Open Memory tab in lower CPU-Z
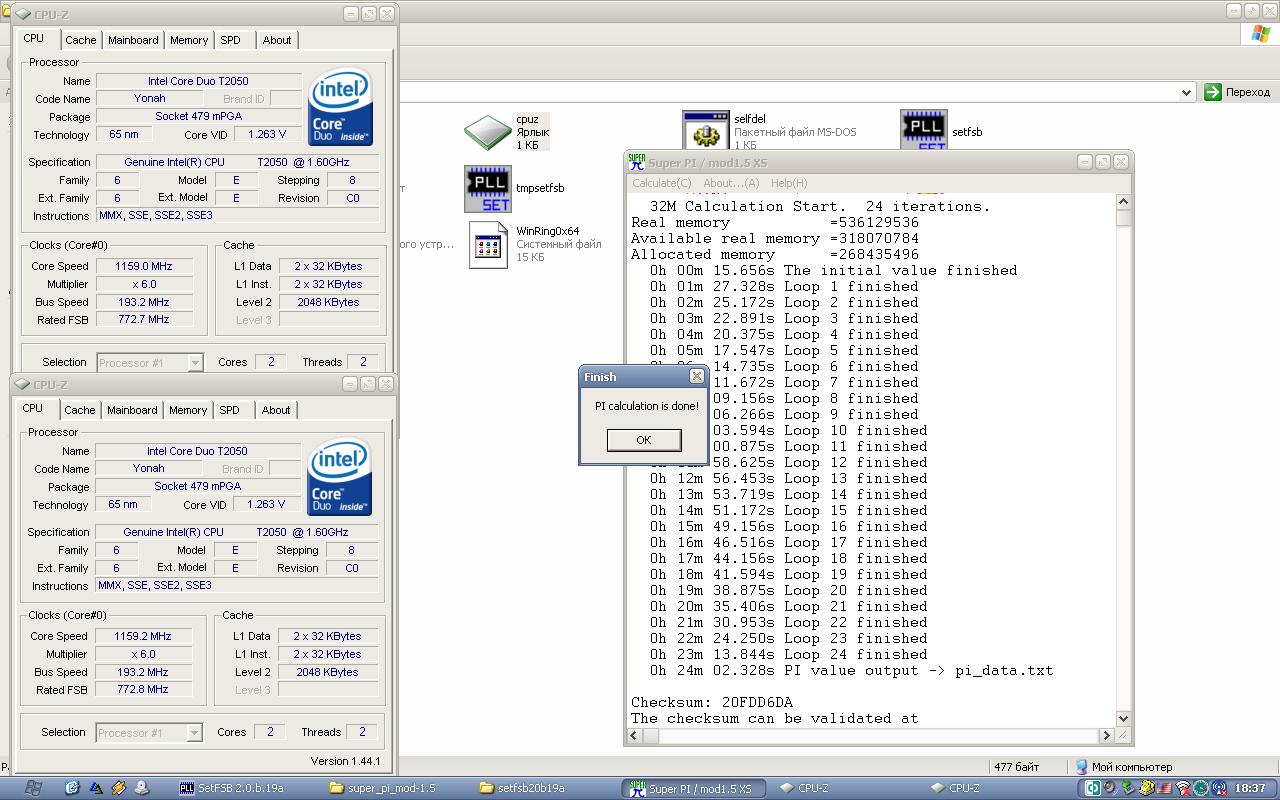 (188, 410)
